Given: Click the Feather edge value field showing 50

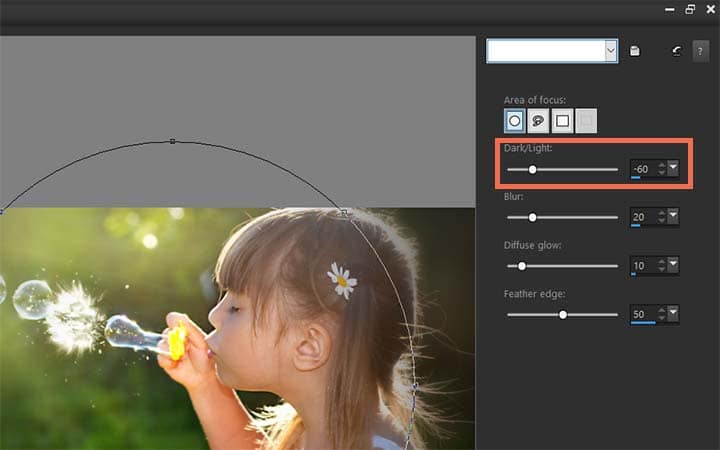Looking at the screenshot, I should pyautogui.click(x=643, y=314).
